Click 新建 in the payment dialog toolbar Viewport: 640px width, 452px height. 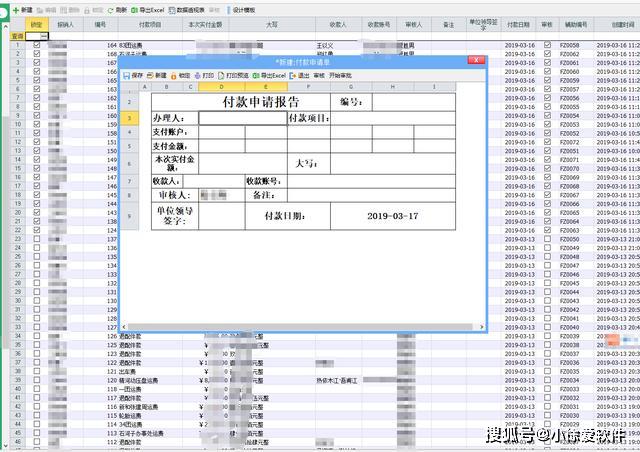pos(157,76)
